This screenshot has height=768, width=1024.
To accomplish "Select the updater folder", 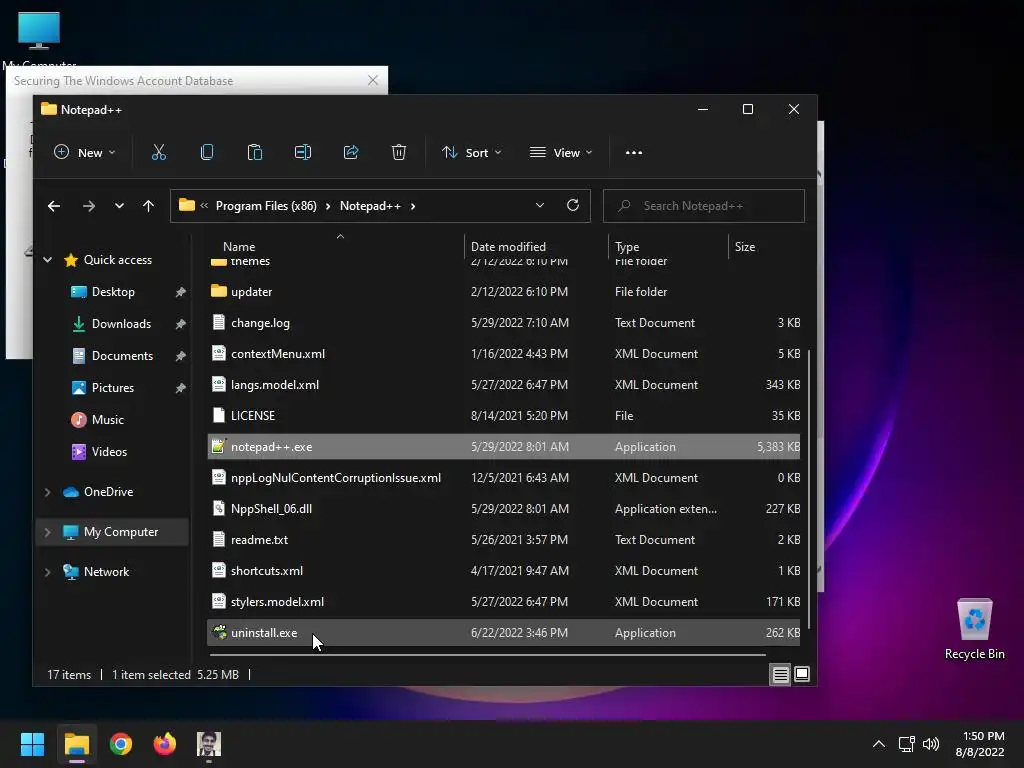I will [x=504, y=292].
